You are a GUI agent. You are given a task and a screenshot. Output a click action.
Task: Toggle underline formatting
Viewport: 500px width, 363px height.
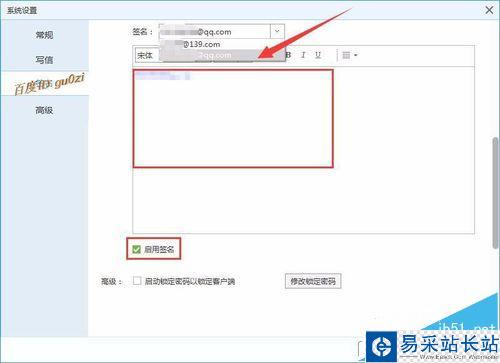318,55
